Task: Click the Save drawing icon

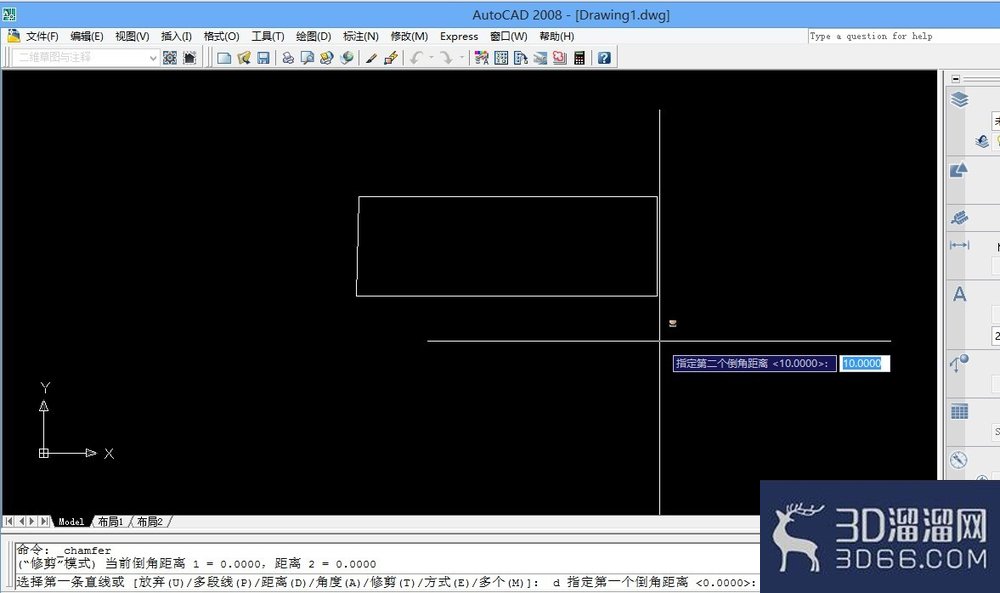Action: [x=263, y=58]
